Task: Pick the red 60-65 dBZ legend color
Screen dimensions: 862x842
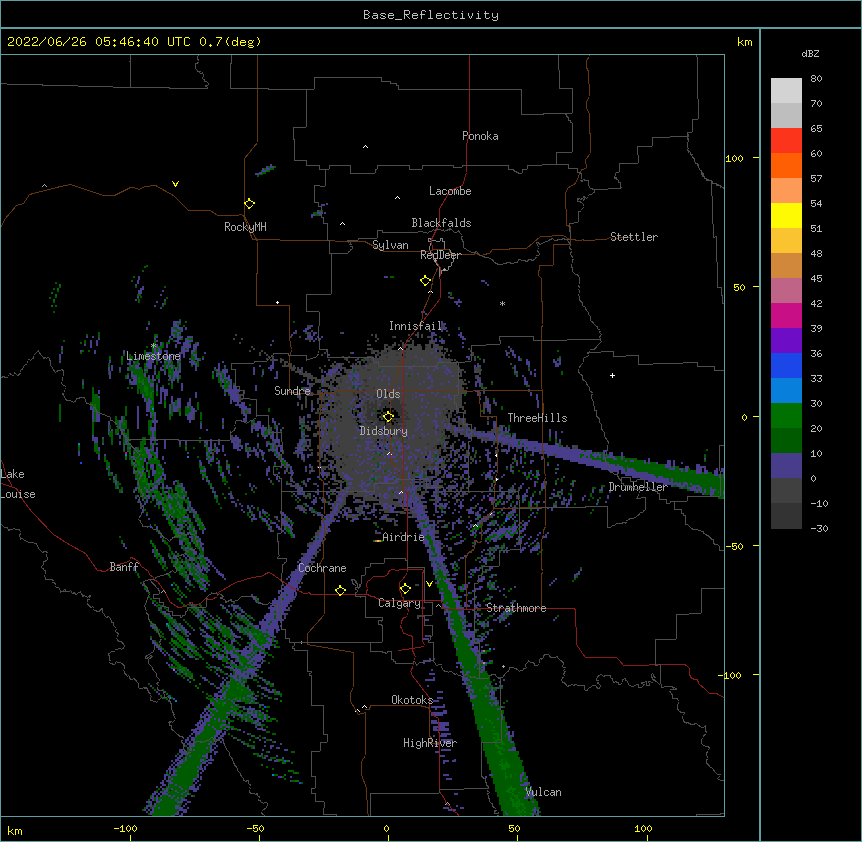Action: point(786,141)
